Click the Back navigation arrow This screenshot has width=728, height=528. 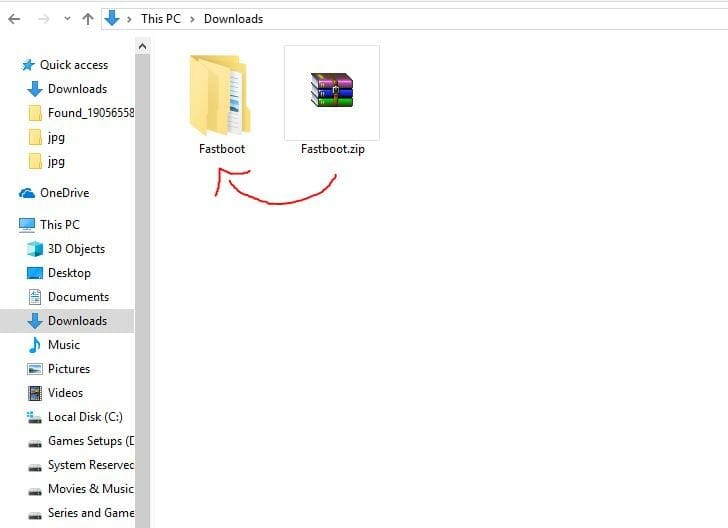[14, 19]
